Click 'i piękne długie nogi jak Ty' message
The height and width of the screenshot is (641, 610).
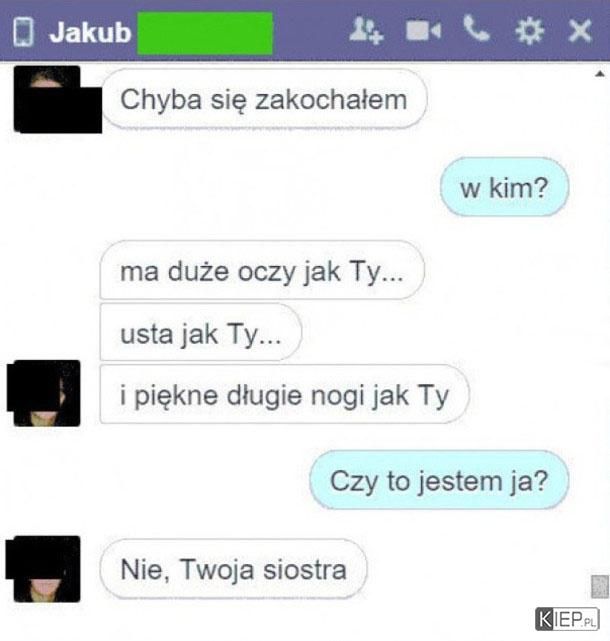pyautogui.click(x=284, y=394)
